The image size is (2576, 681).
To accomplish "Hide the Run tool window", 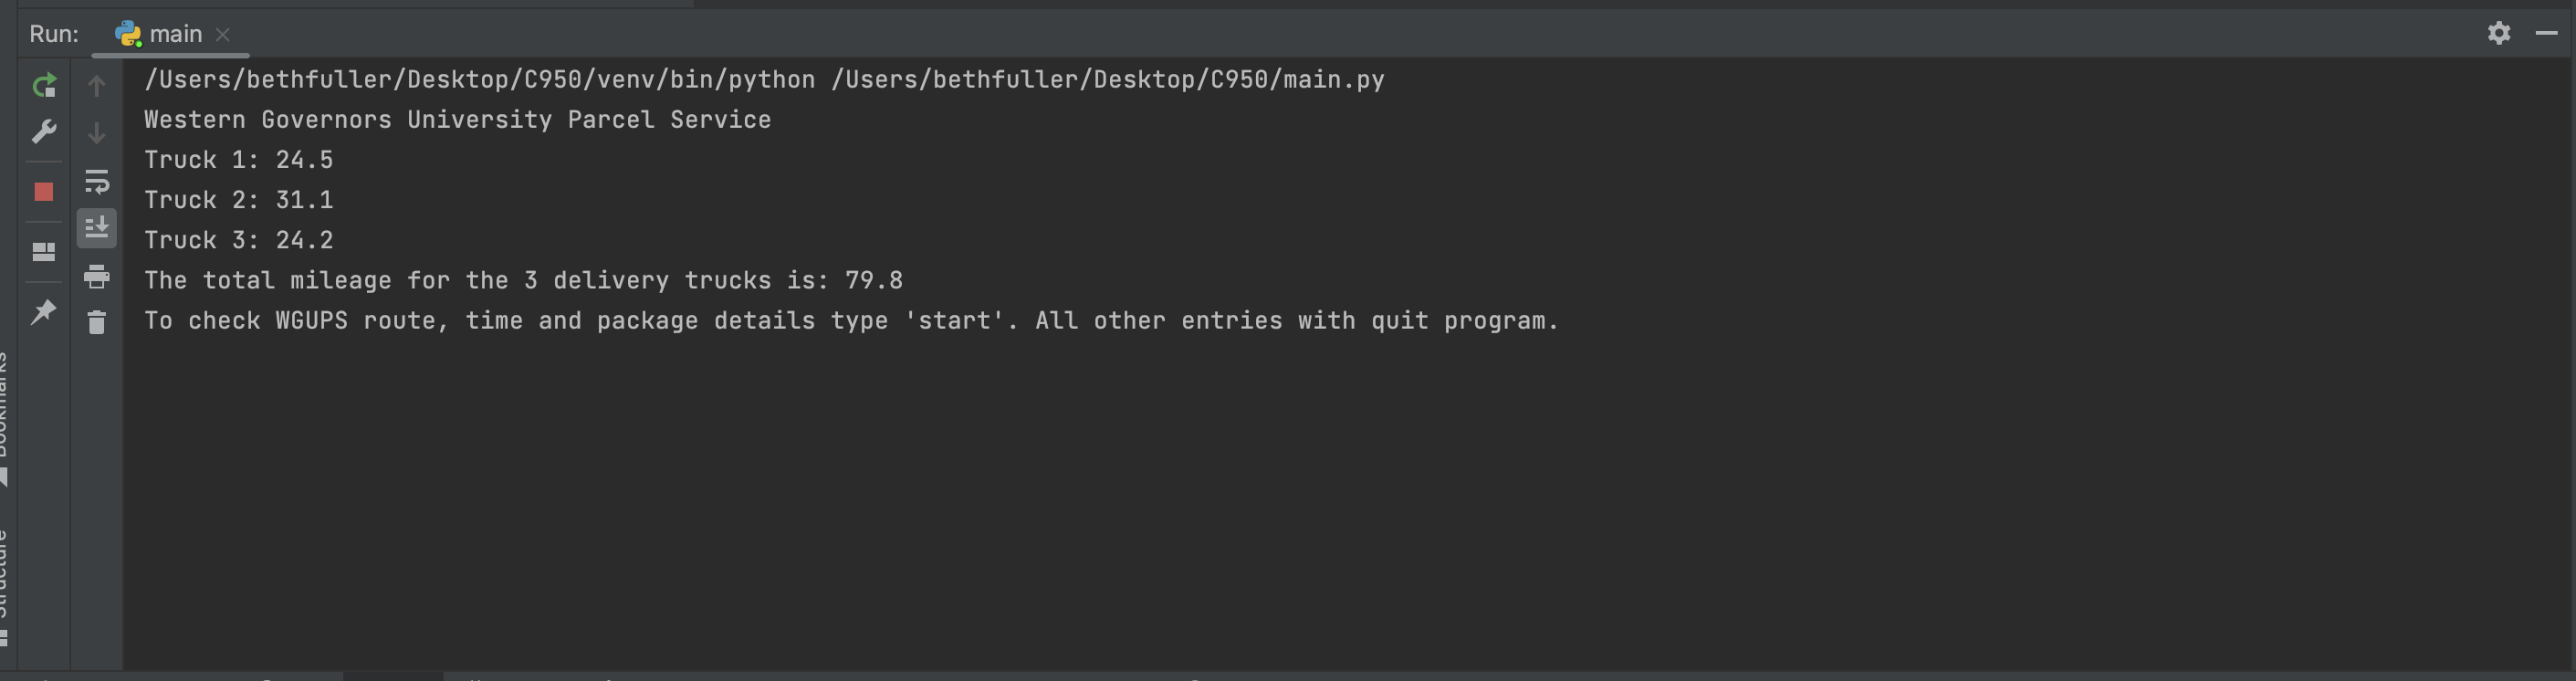I will tap(2546, 33).
